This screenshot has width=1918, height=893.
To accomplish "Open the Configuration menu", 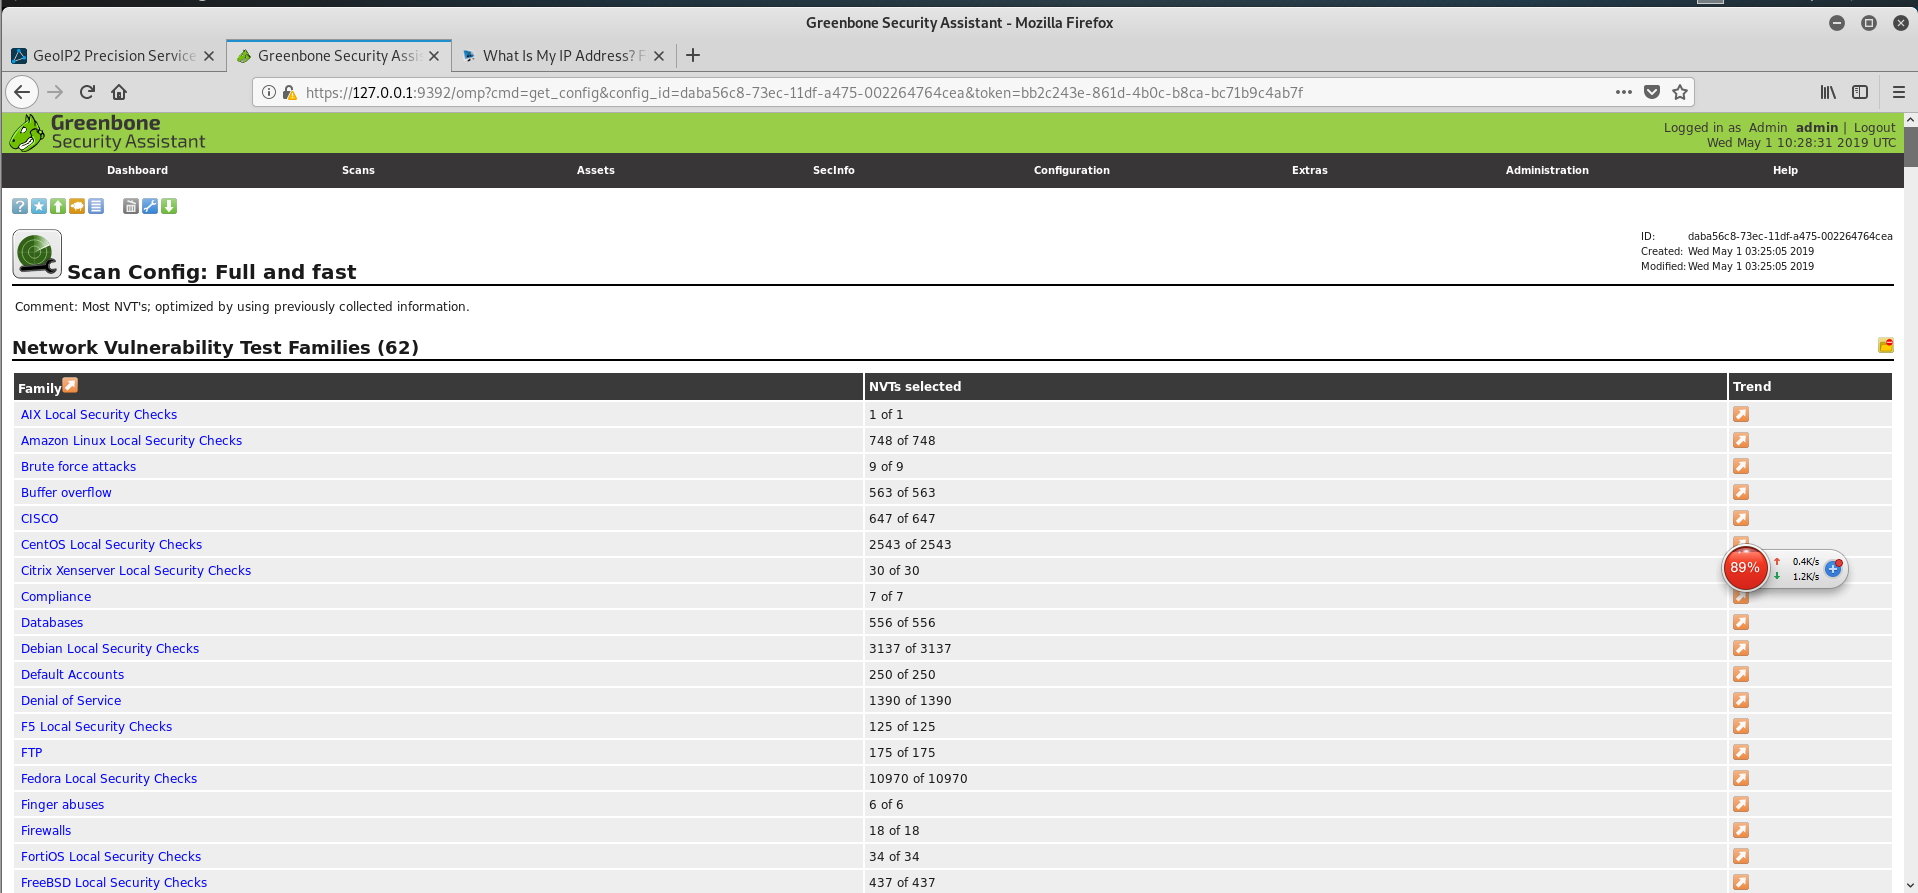I will (1072, 170).
